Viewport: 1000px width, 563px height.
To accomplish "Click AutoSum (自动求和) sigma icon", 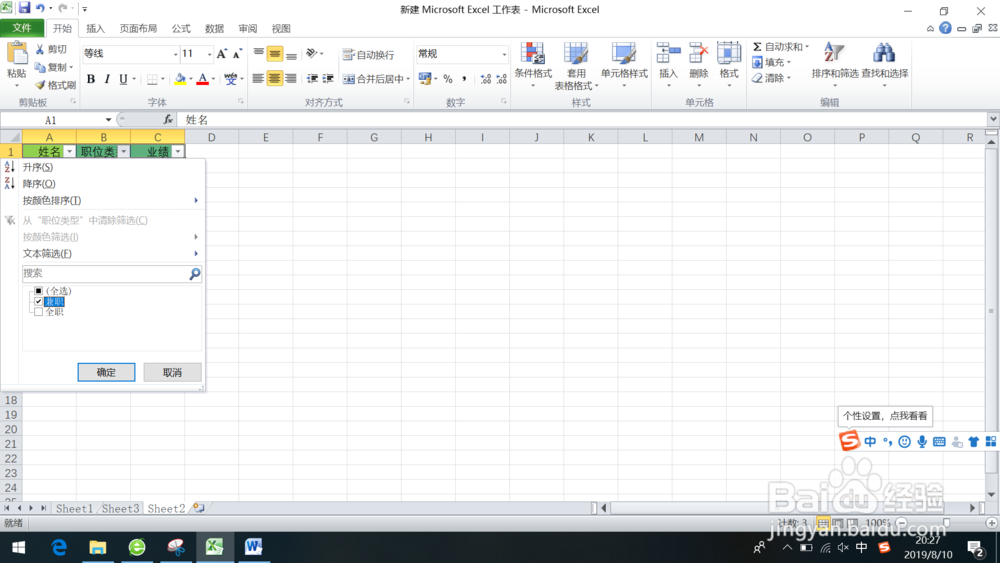I will [x=757, y=47].
